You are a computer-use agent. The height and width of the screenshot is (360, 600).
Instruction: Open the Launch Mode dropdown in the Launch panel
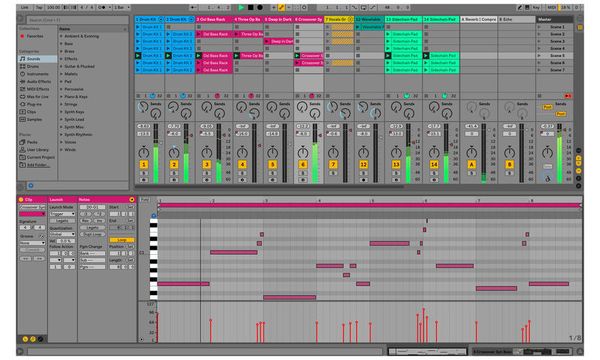click(x=62, y=214)
